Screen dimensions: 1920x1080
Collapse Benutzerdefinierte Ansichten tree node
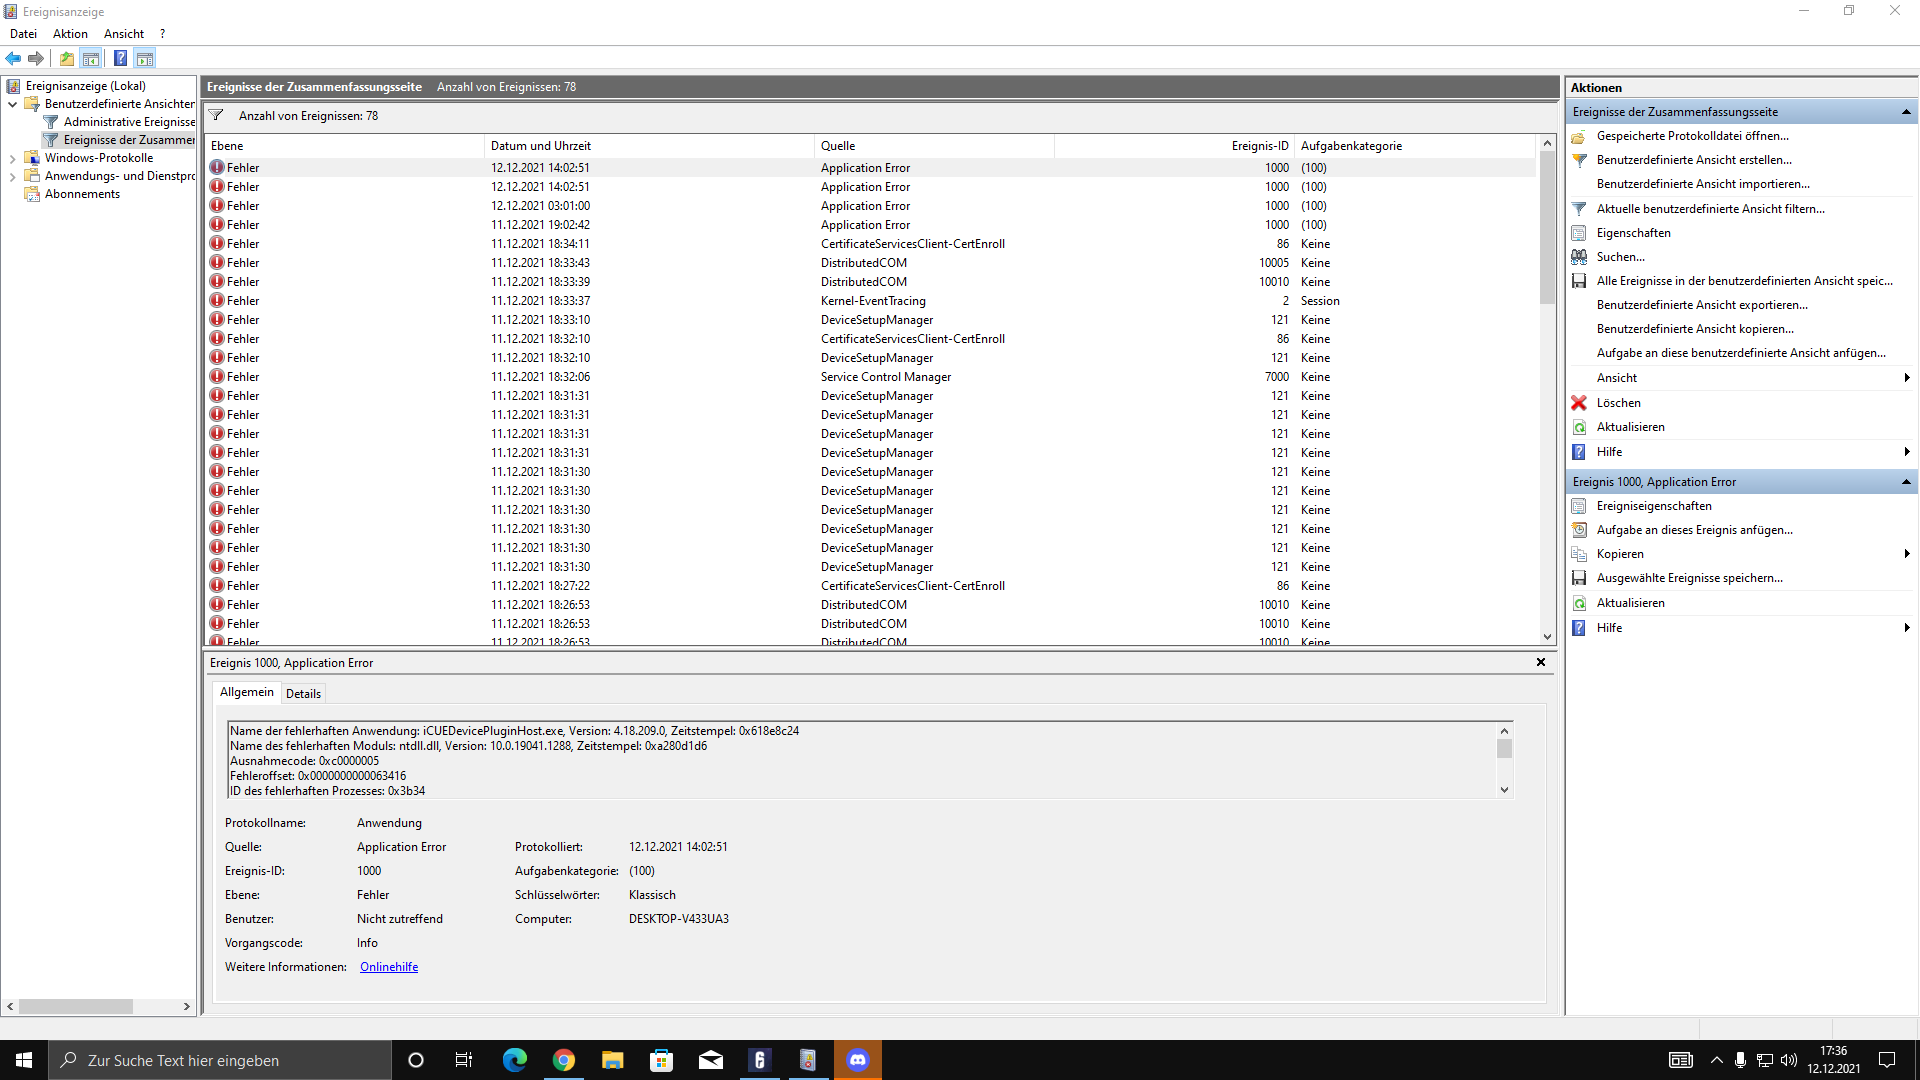12,104
